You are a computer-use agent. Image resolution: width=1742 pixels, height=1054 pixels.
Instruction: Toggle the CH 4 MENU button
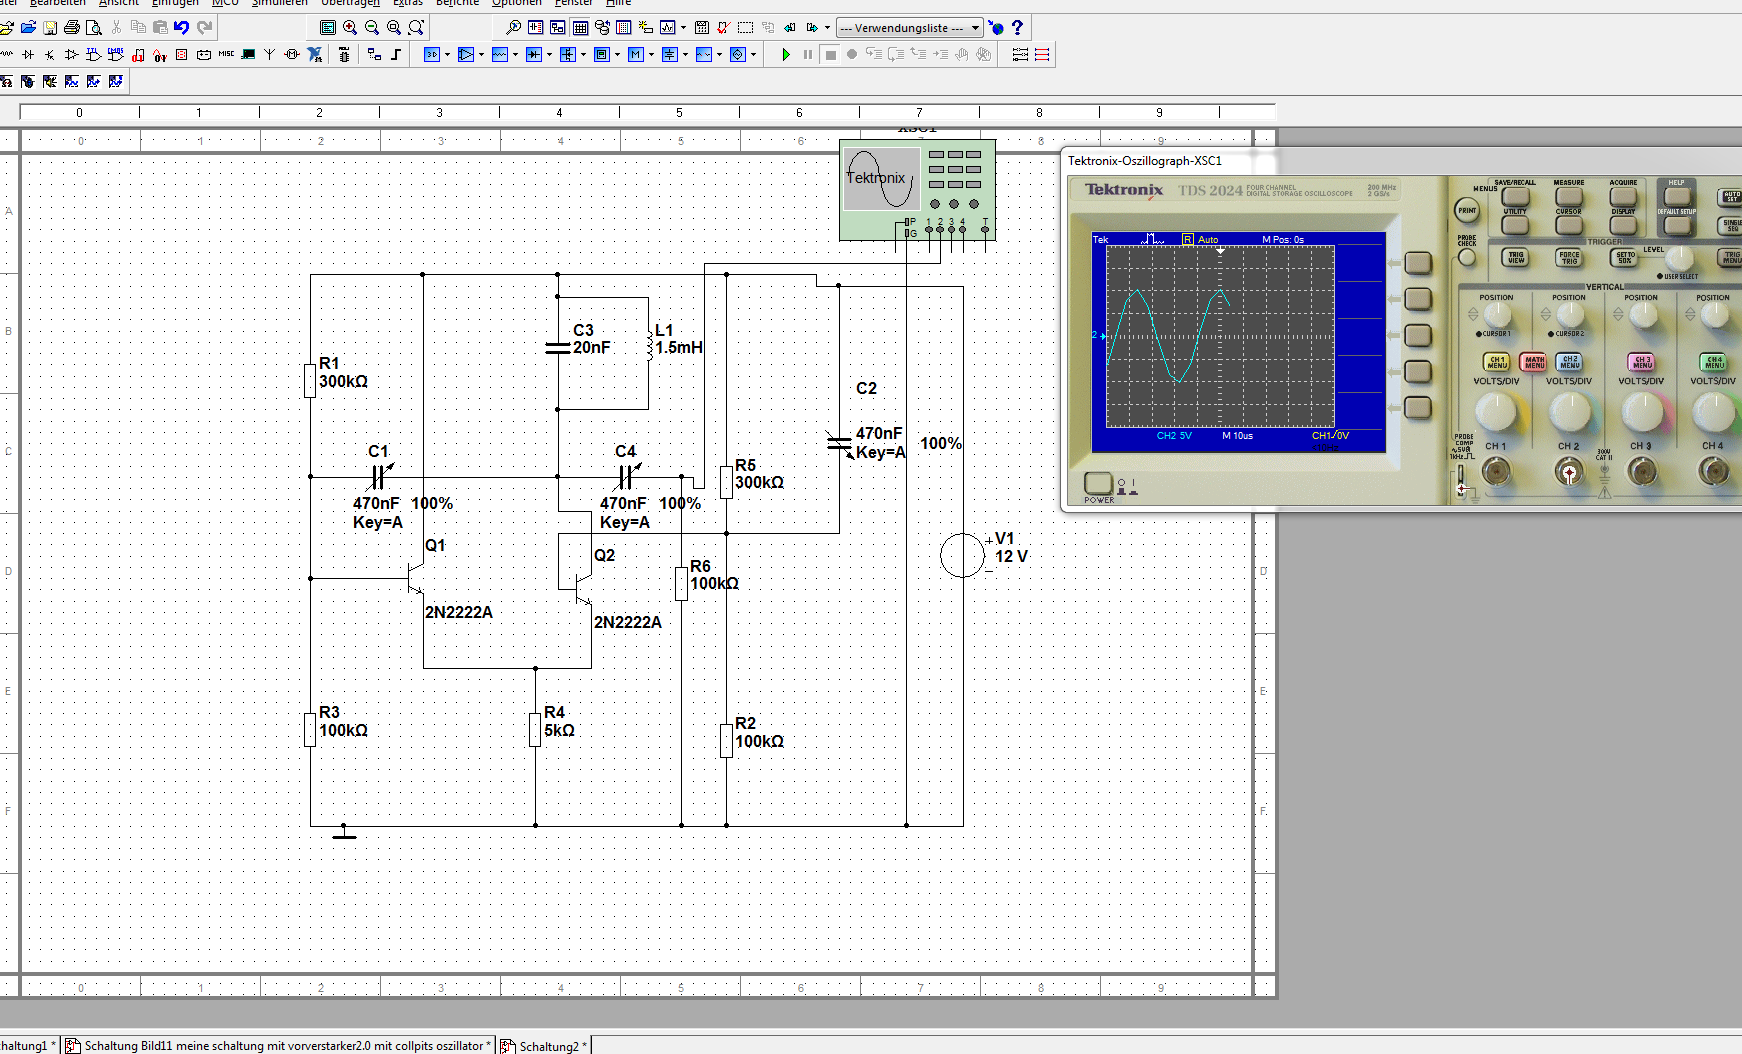point(1713,362)
